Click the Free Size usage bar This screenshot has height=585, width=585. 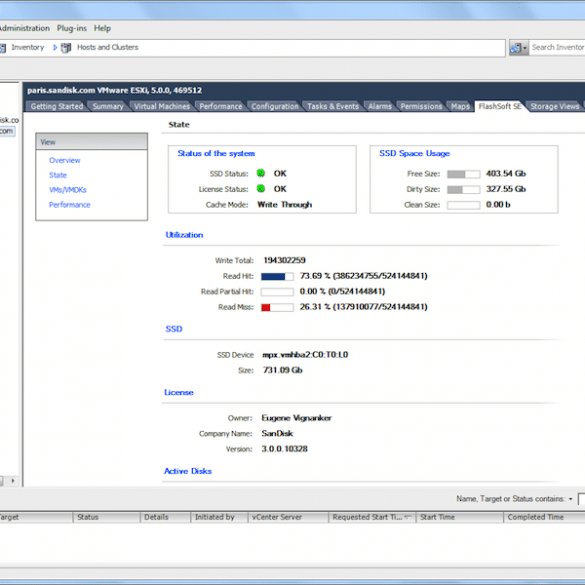click(x=463, y=174)
